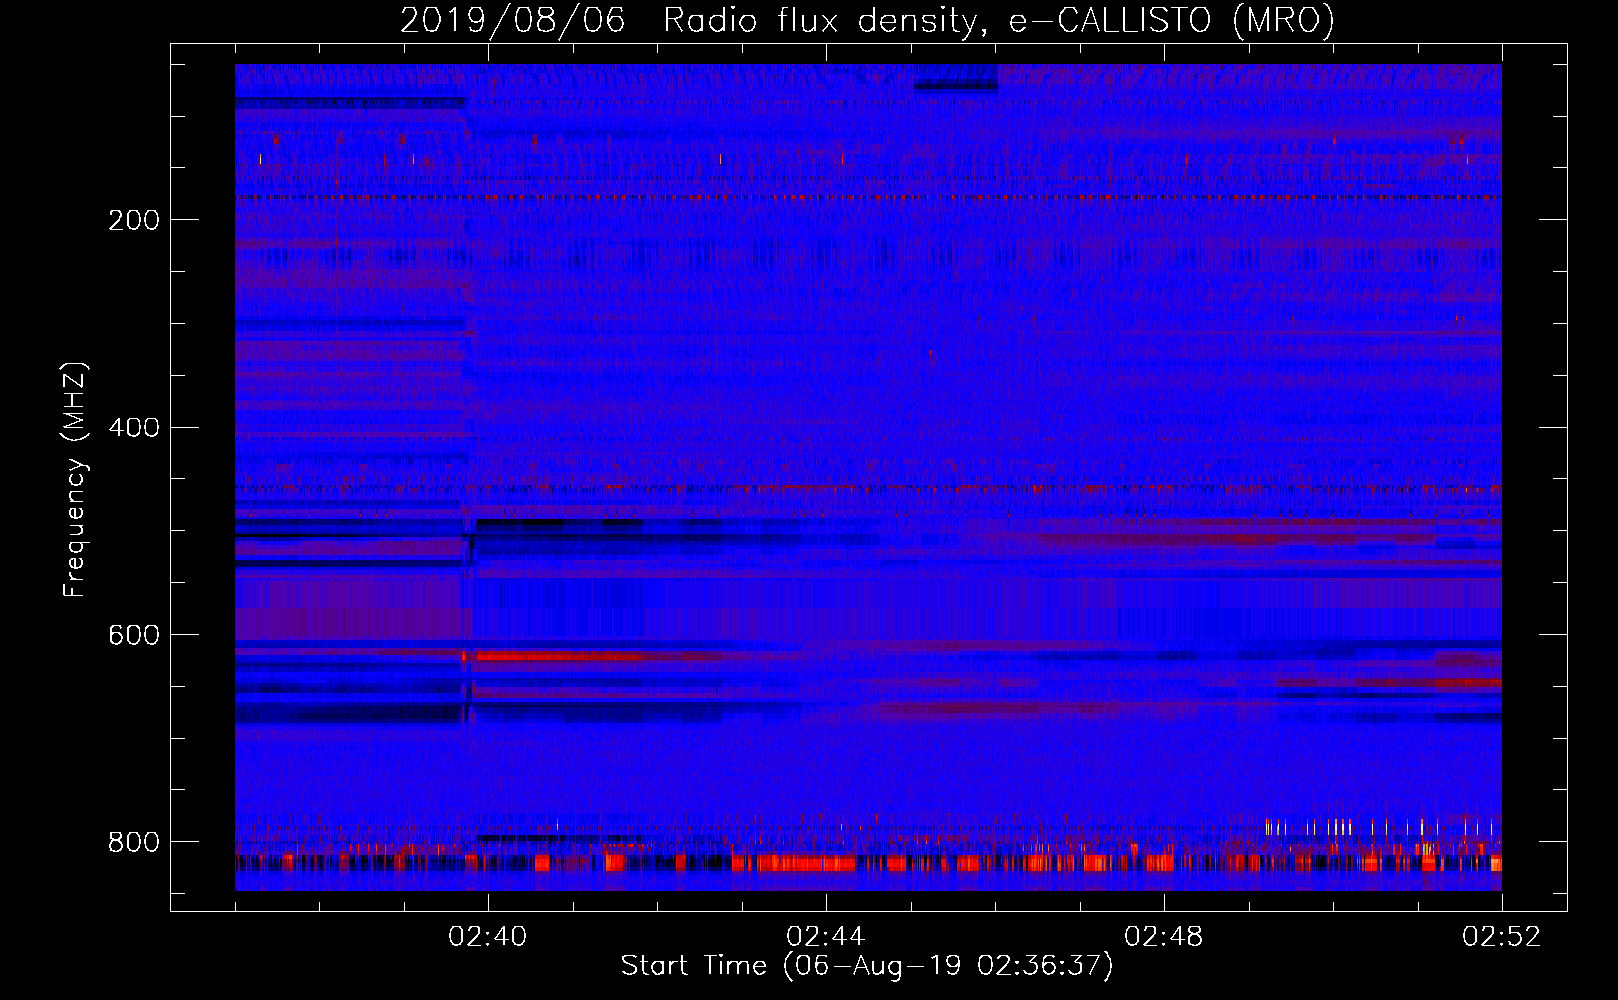Click the y-axis label "Frequency (MHZ)"

click(75, 480)
